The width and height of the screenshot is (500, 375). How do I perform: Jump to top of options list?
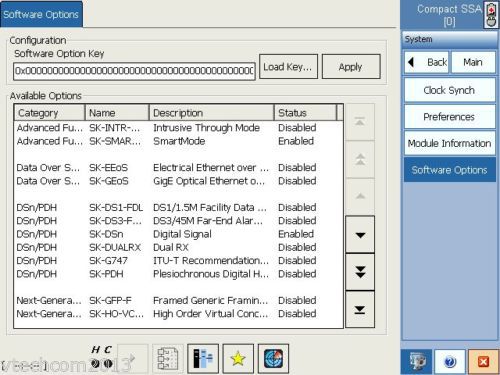pos(360,122)
